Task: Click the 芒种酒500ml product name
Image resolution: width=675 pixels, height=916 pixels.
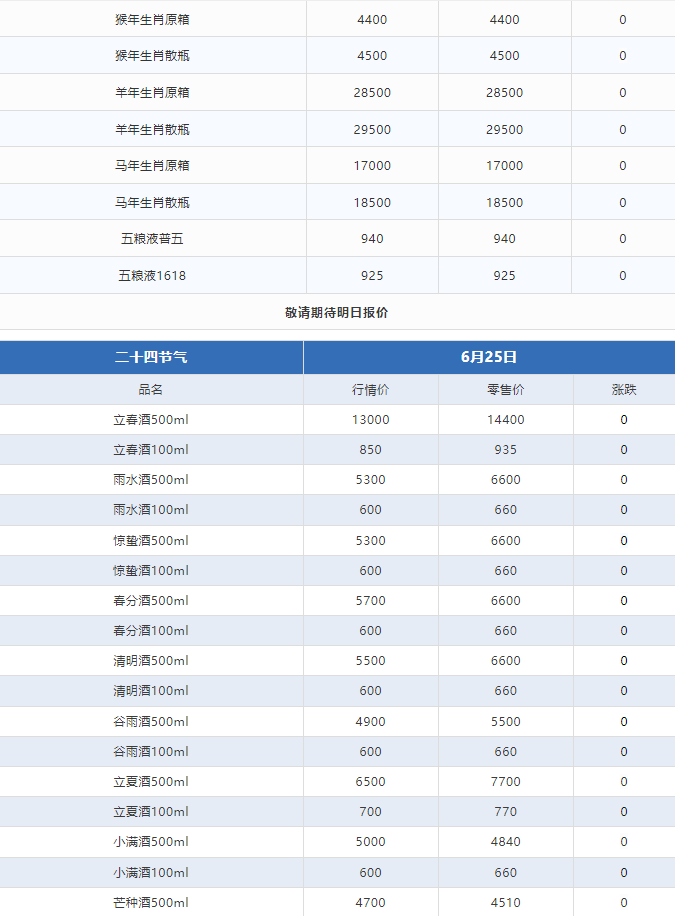Action: point(151,903)
